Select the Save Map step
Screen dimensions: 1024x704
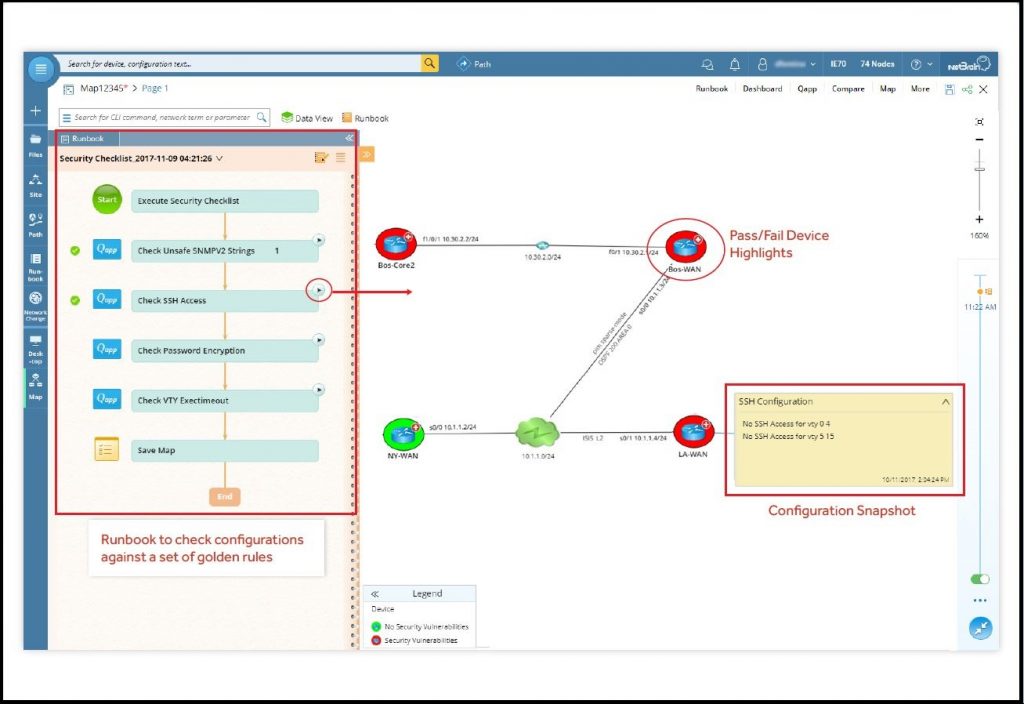[x=225, y=451]
